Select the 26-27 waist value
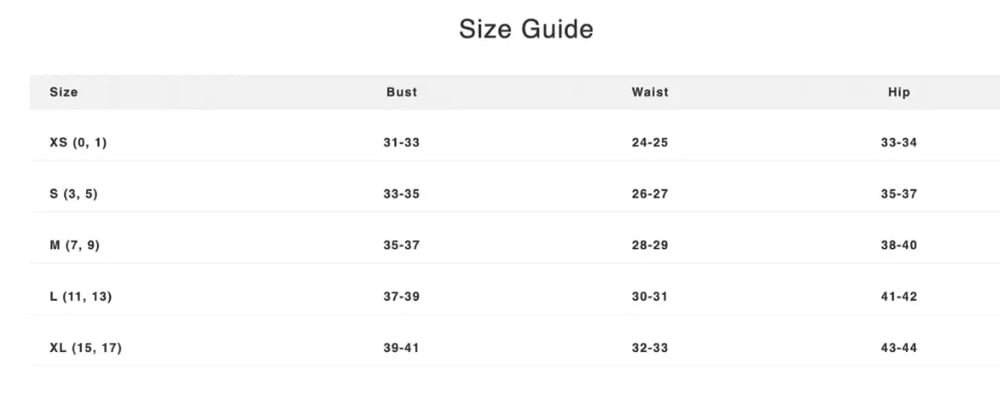This screenshot has height=399, width=1000. click(x=650, y=194)
